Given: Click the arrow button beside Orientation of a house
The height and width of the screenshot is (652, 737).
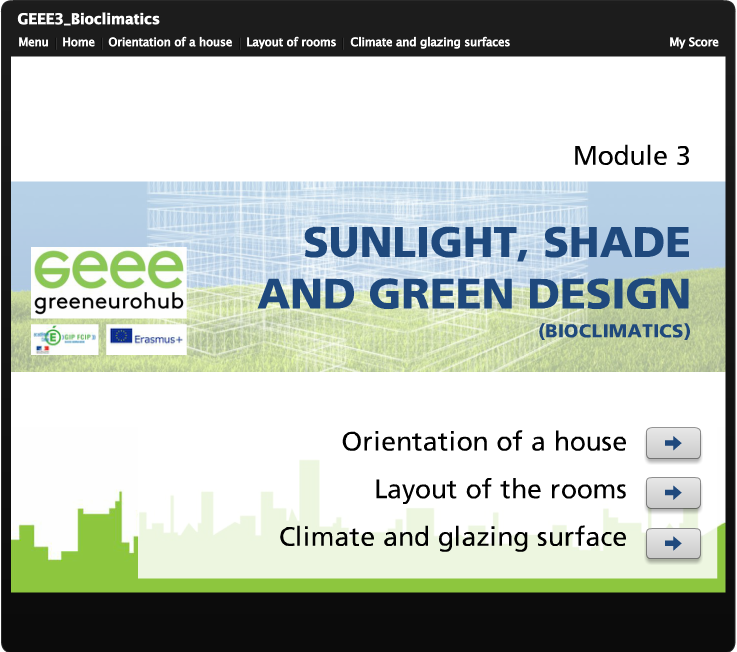Looking at the screenshot, I should (x=673, y=443).
